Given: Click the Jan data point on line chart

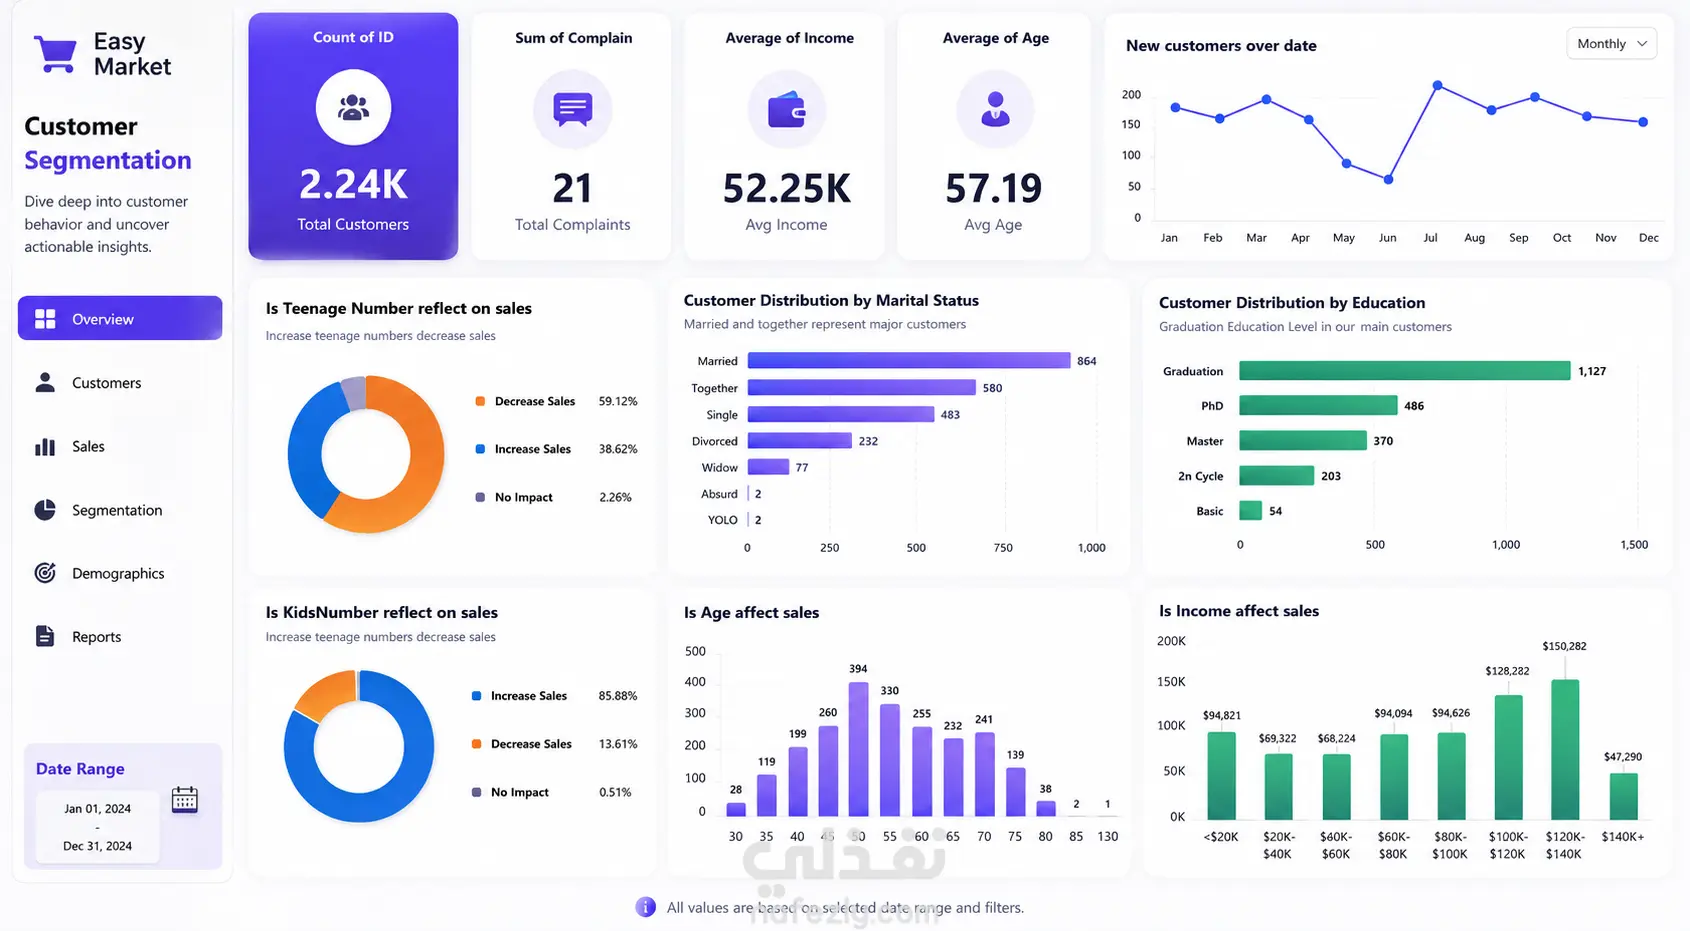Looking at the screenshot, I should (1175, 107).
